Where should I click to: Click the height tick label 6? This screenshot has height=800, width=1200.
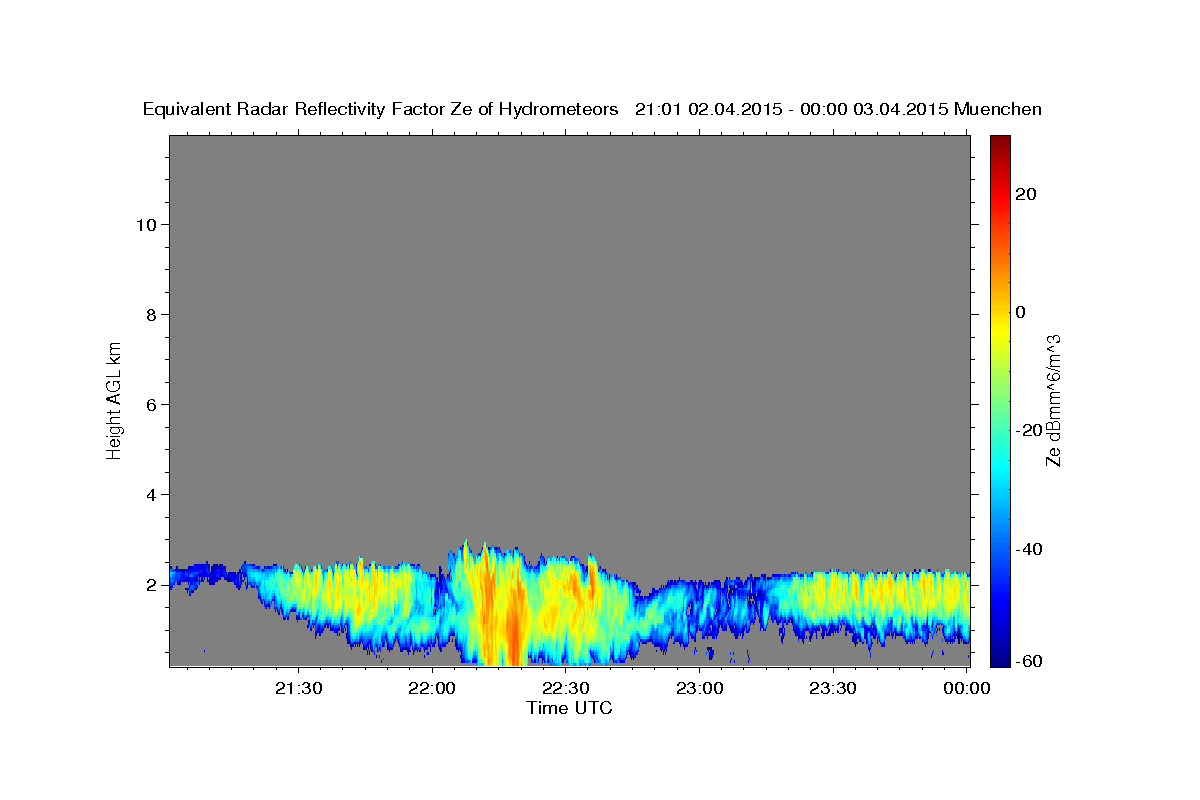click(x=149, y=404)
